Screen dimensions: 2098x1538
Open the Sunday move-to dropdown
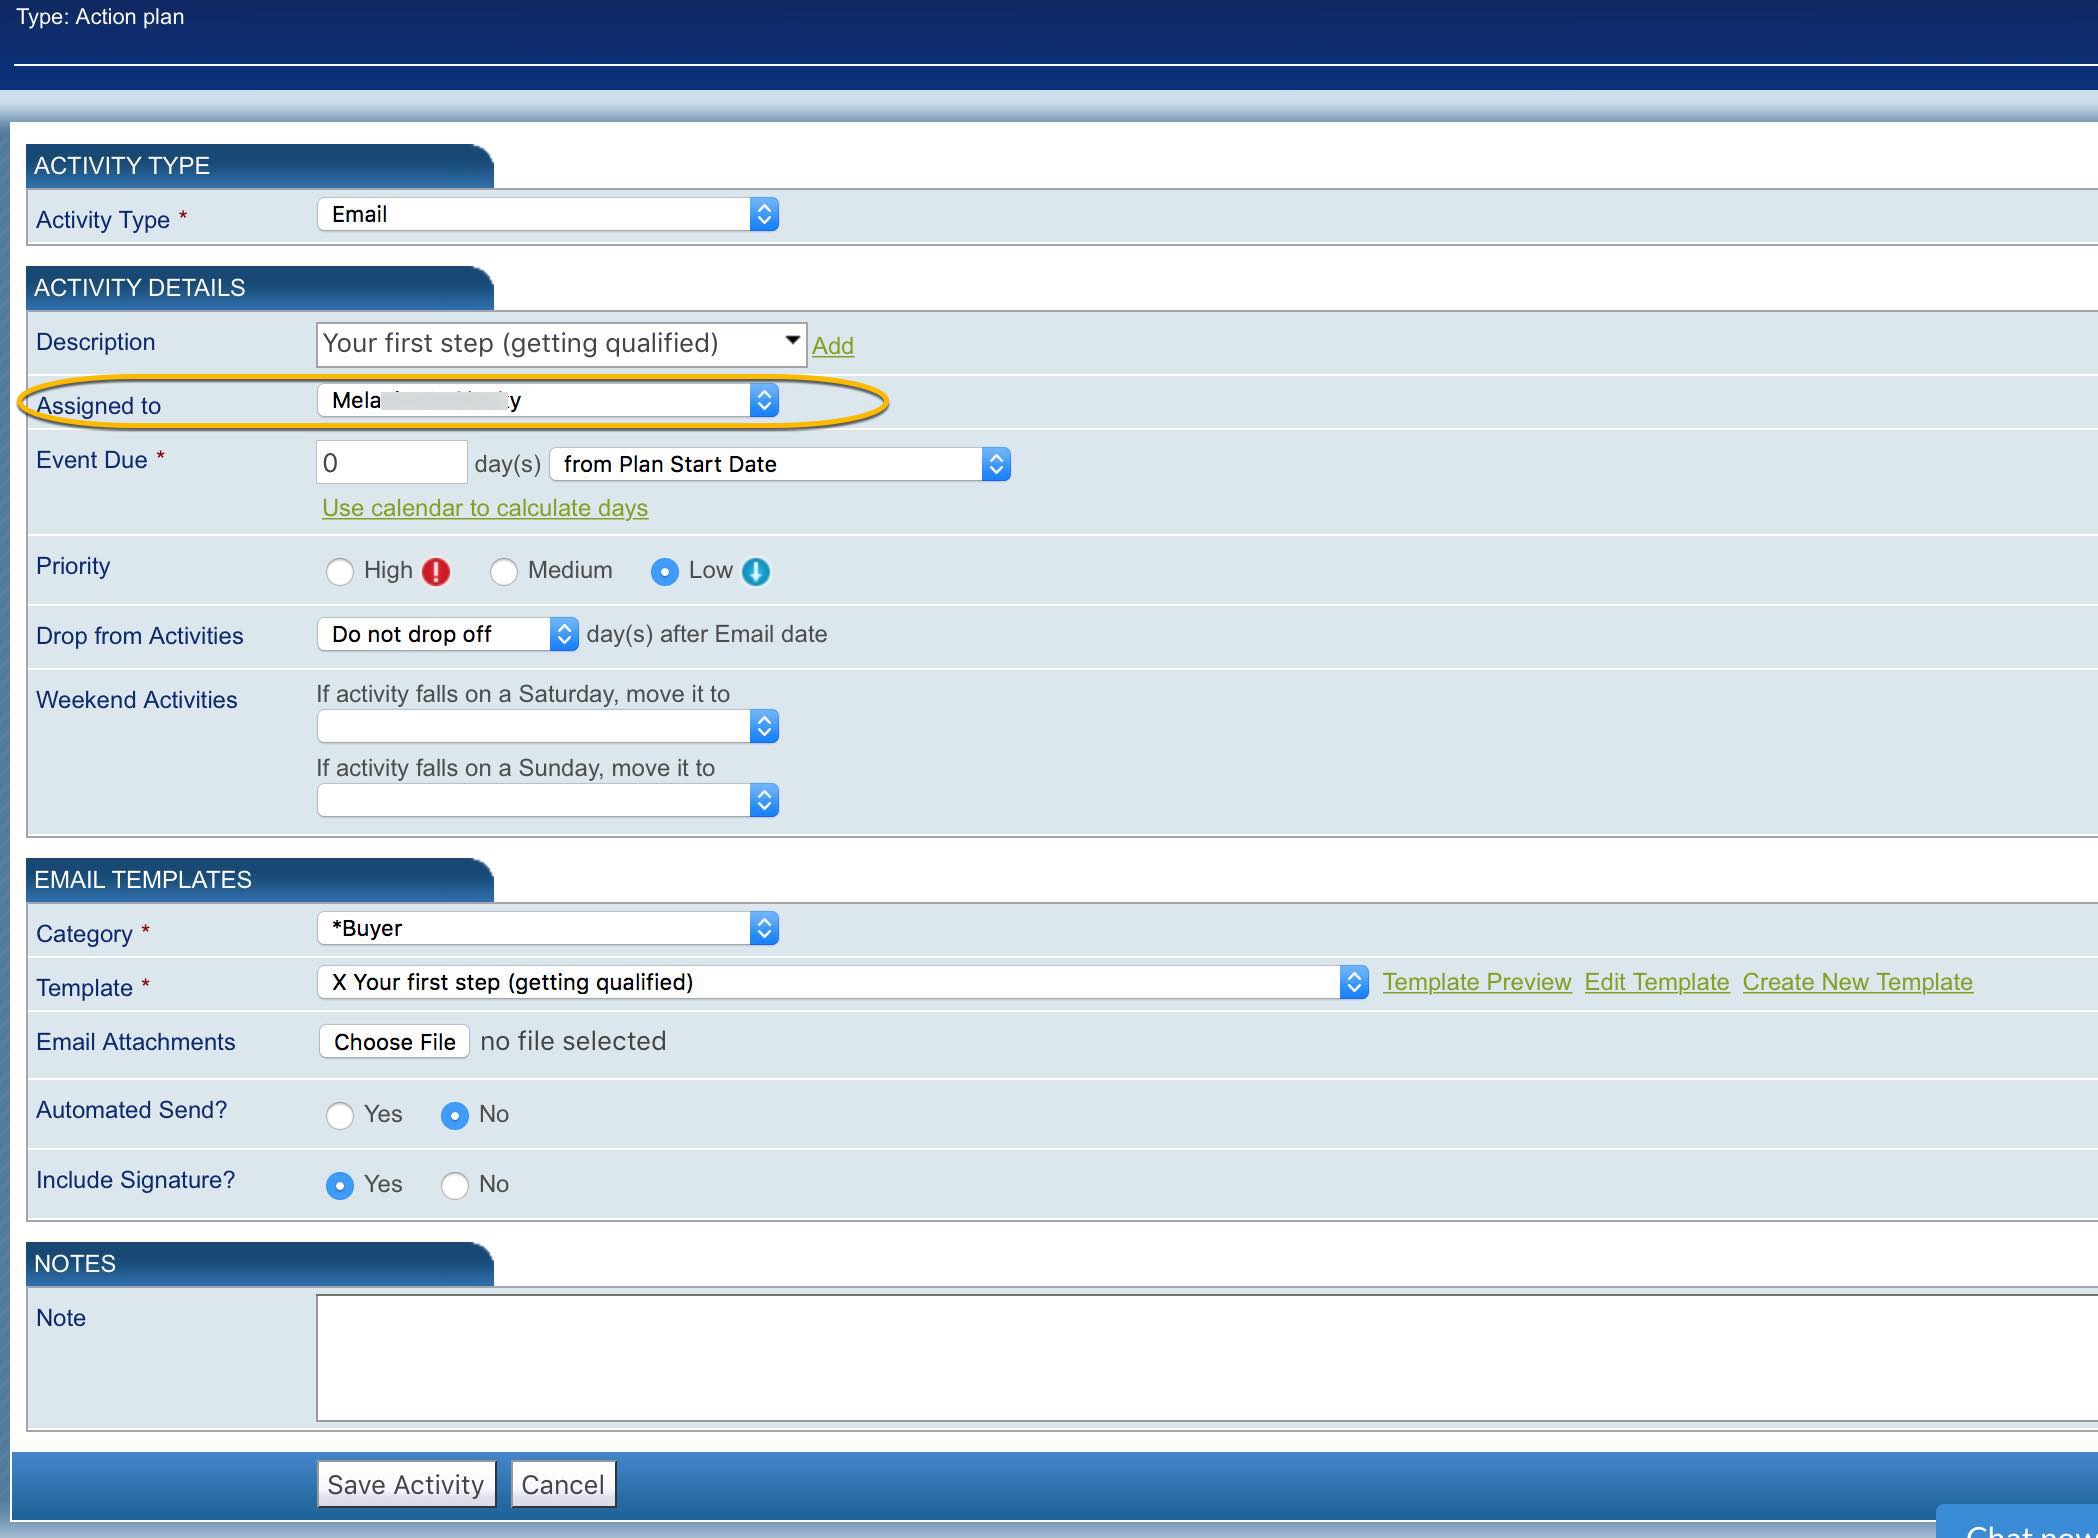547,800
